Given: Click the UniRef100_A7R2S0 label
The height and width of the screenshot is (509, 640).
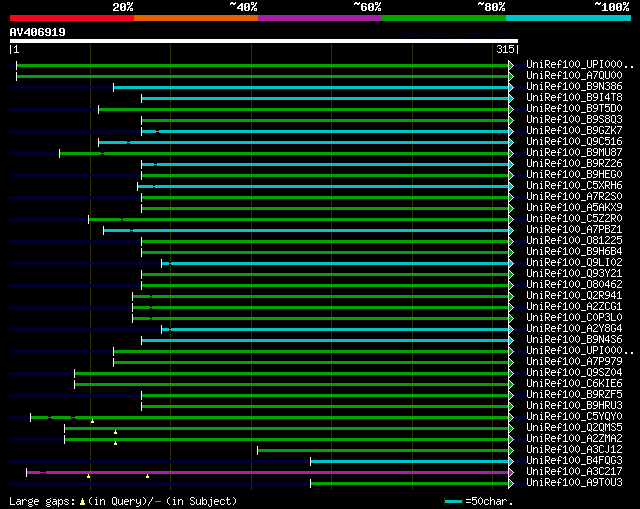Looking at the screenshot, I should (x=574, y=197).
